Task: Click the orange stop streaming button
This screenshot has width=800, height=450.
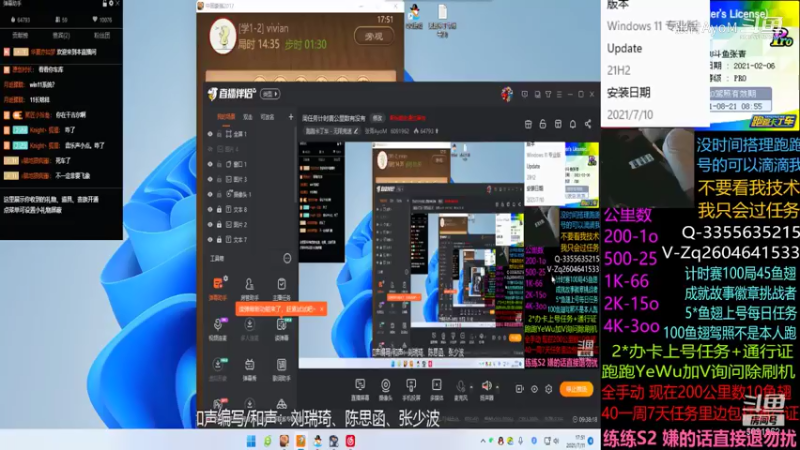Action: pos(577,389)
